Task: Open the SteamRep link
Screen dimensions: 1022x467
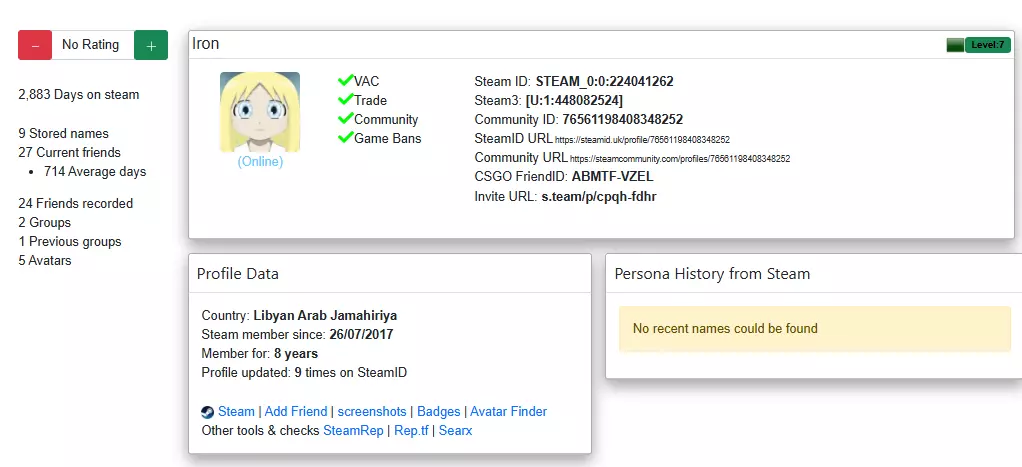Action: (353, 430)
